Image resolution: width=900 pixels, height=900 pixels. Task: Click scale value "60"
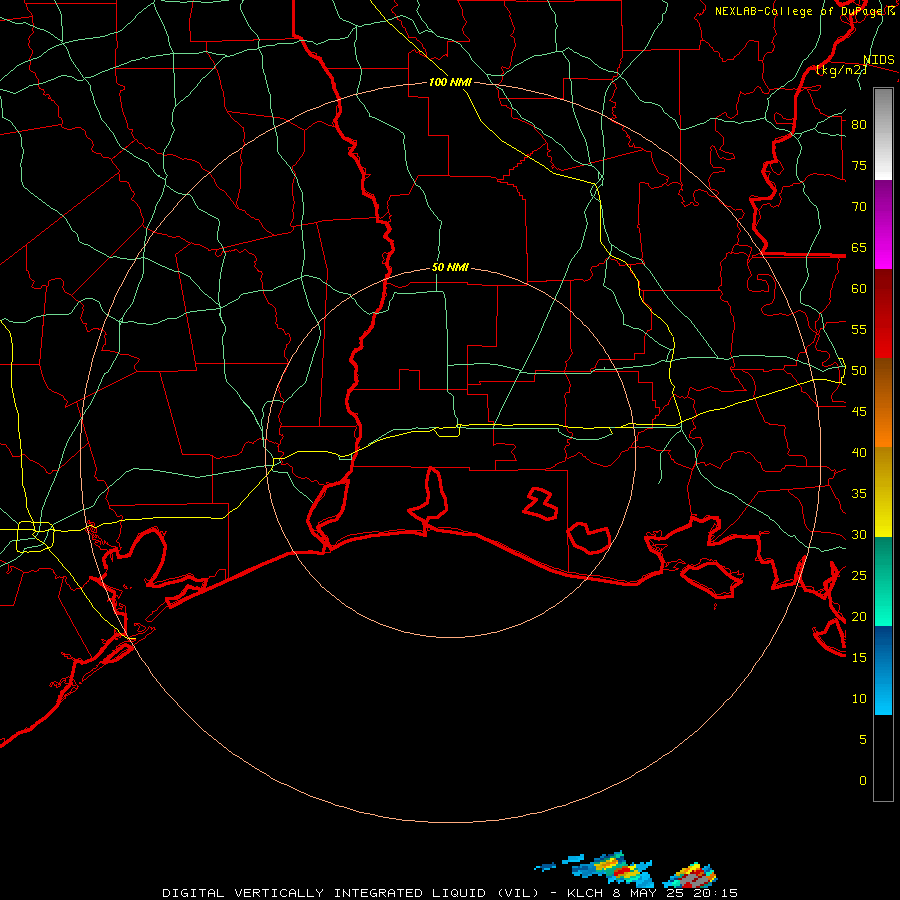point(859,289)
